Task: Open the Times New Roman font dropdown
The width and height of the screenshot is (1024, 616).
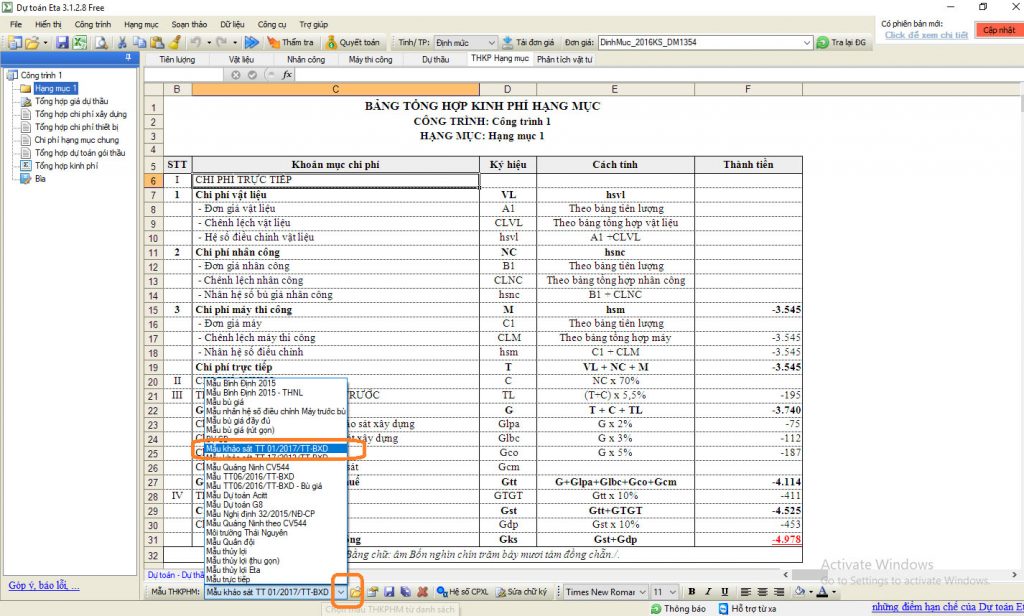Action: point(643,592)
